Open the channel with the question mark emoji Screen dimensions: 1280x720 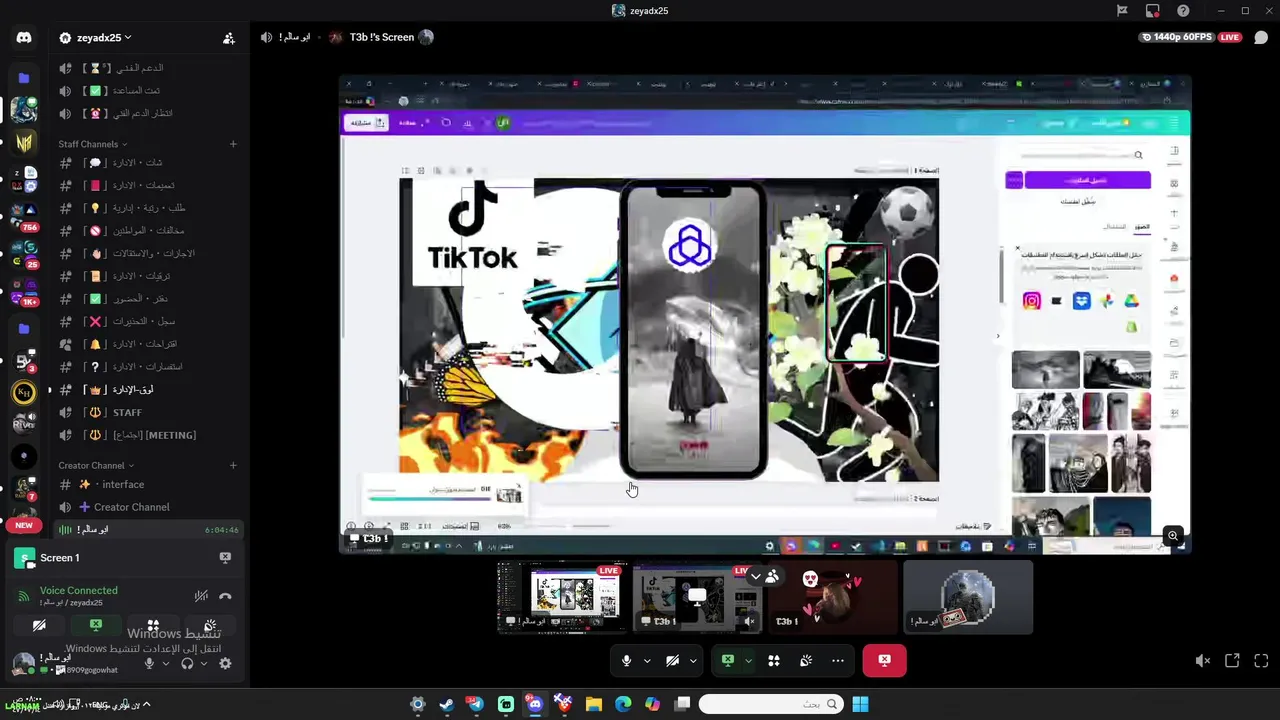tap(148, 367)
